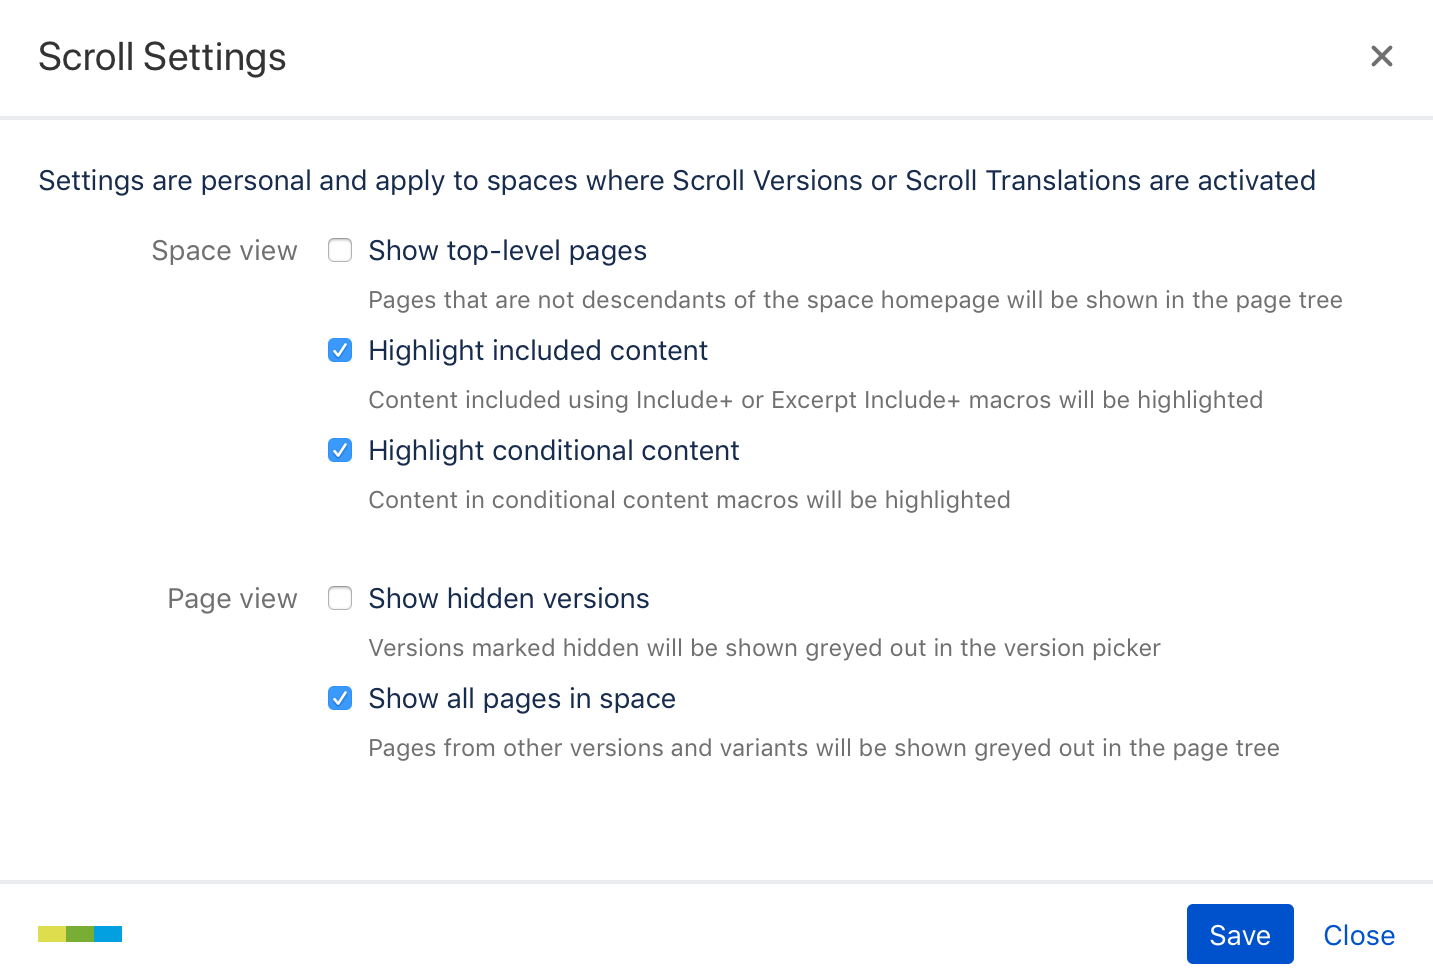Click the "Highlight conditional content" label text

point(553,451)
